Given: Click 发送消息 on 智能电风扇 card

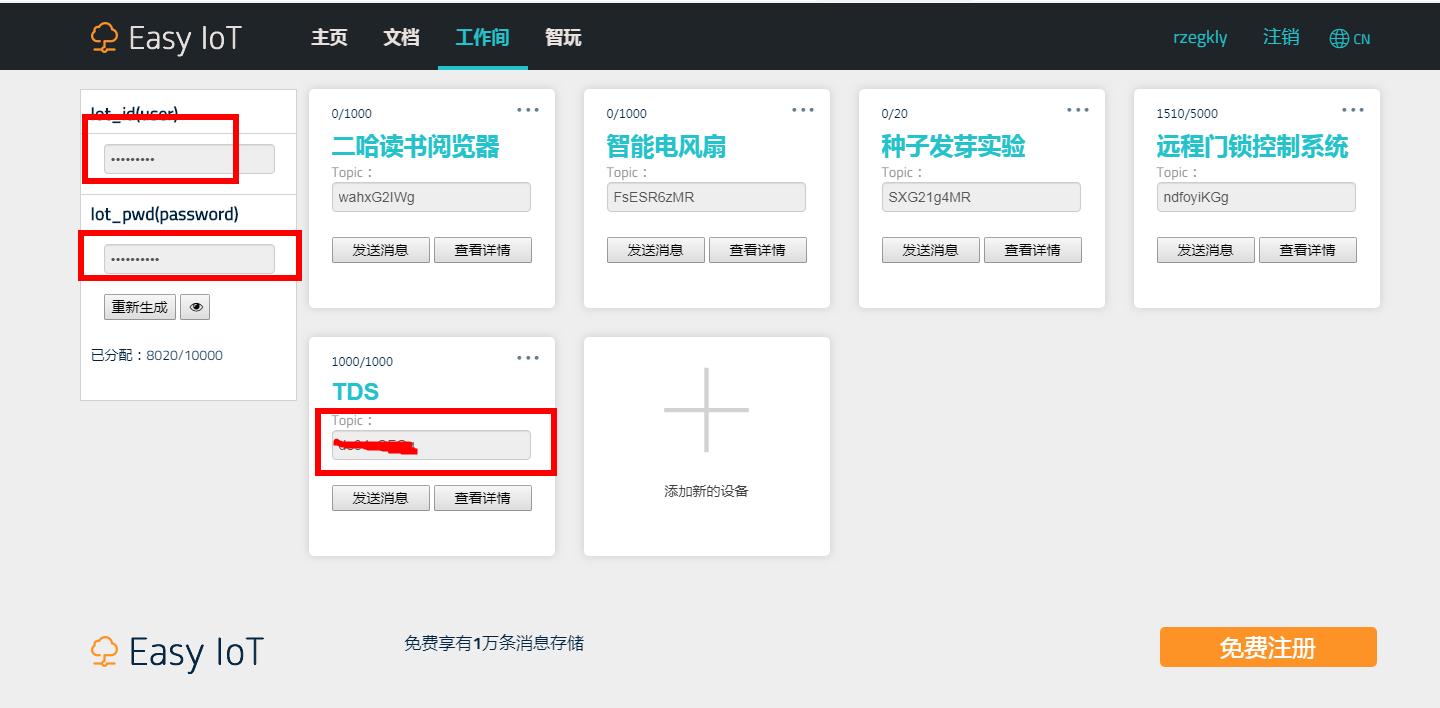Looking at the screenshot, I should (x=656, y=250).
